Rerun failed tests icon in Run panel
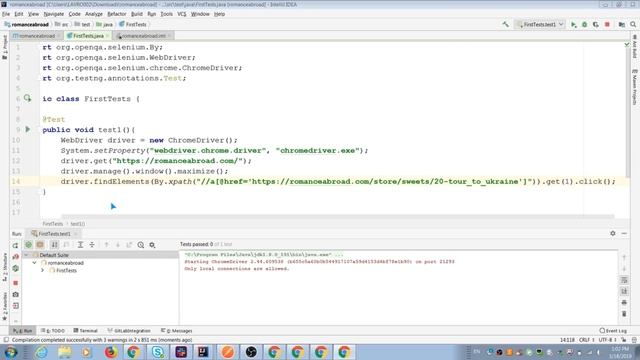The height and width of the screenshot is (360, 640). coord(16,257)
